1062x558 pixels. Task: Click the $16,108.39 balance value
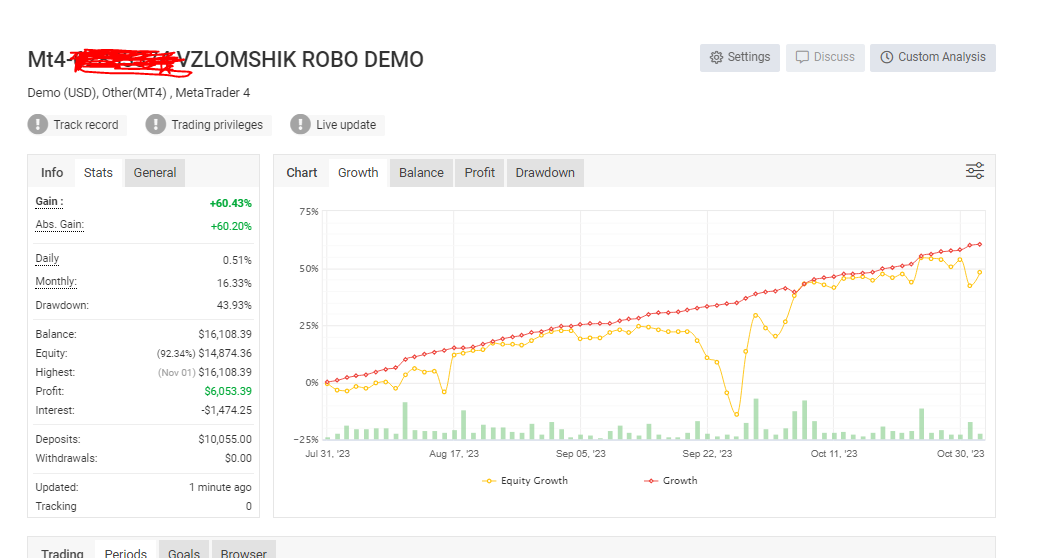point(225,335)
